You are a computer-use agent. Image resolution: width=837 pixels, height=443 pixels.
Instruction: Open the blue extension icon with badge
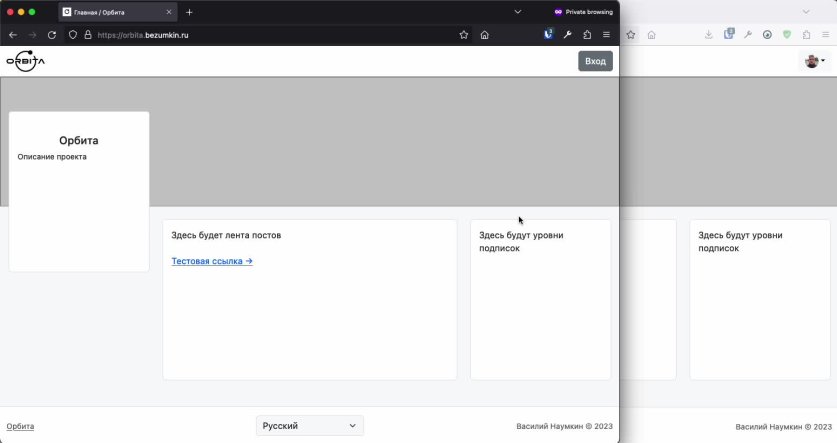[x=548, y=34]
